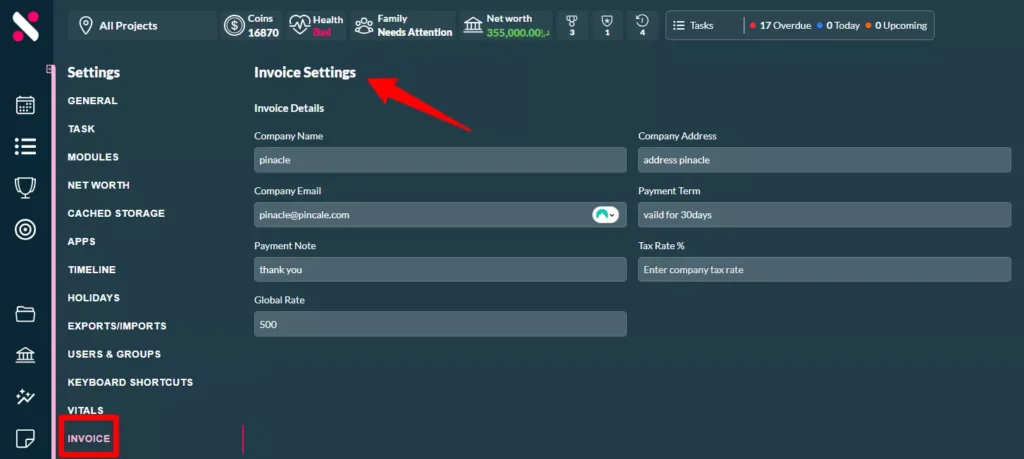Show the 17 Overdue tasks
This screenshot has height=459, width=1024.
click(780, 25)
